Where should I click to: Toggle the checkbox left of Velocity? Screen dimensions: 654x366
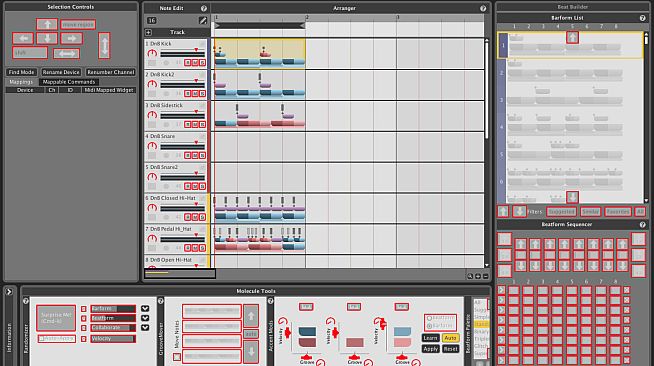pos(83,339)
